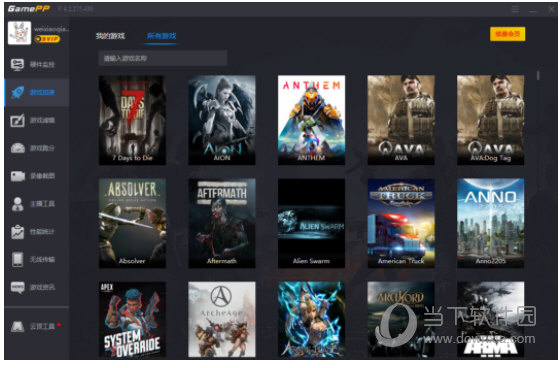
Task: Select the Anno2205 game cover
Action: (491, 223)
